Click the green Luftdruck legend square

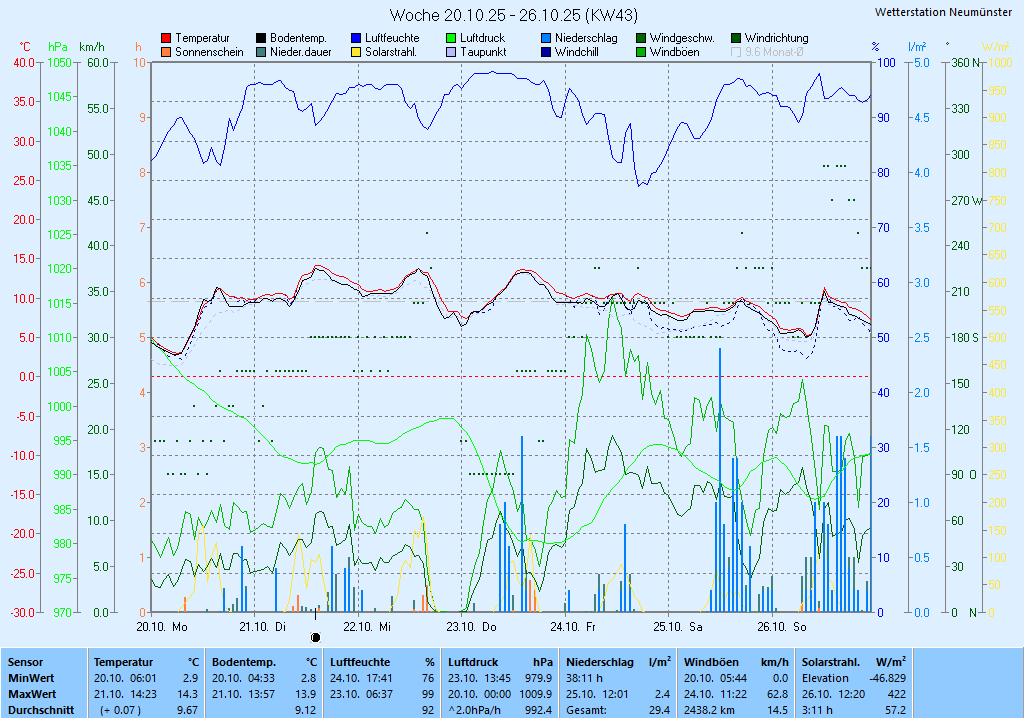point(451,38)
